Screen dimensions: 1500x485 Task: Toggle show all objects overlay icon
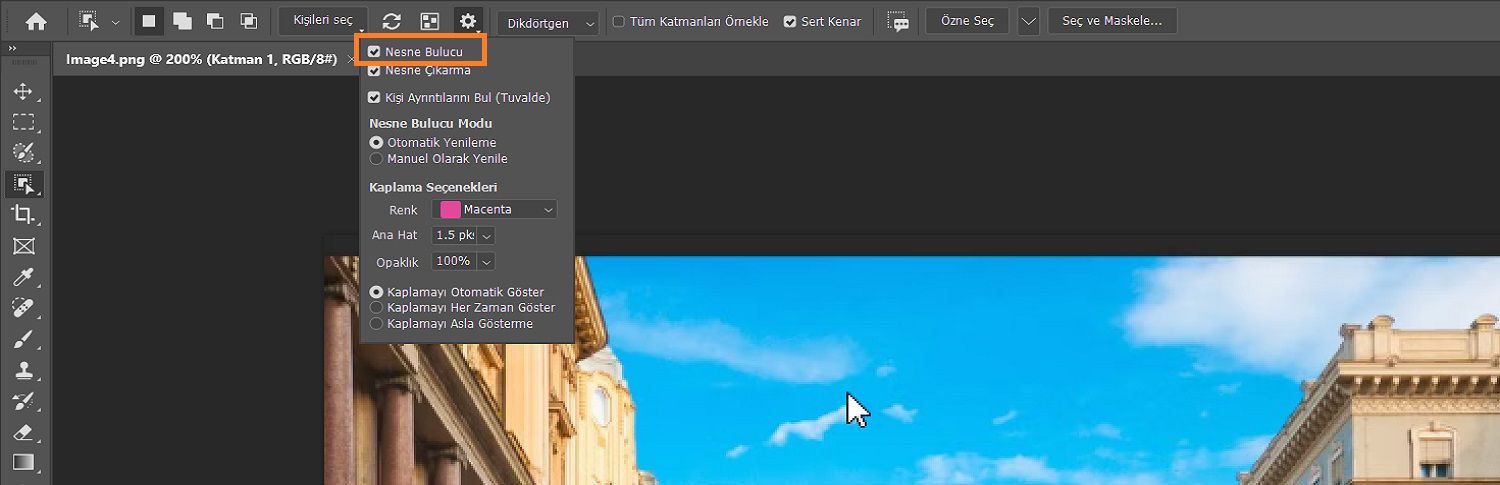tap(429, 21)
